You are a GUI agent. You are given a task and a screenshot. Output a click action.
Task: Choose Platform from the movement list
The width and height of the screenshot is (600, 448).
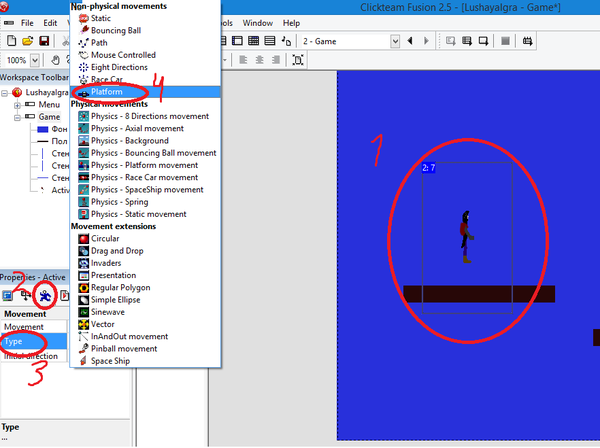[112, 92]
